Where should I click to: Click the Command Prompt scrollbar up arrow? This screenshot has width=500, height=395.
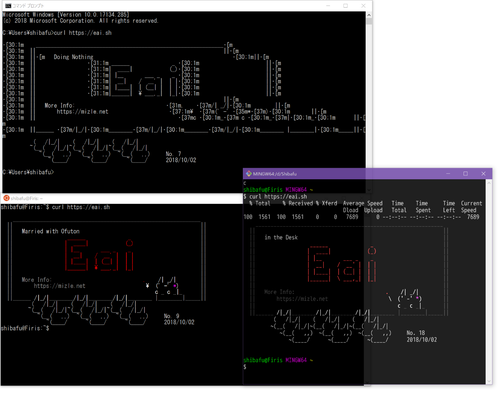coord(369,15)
